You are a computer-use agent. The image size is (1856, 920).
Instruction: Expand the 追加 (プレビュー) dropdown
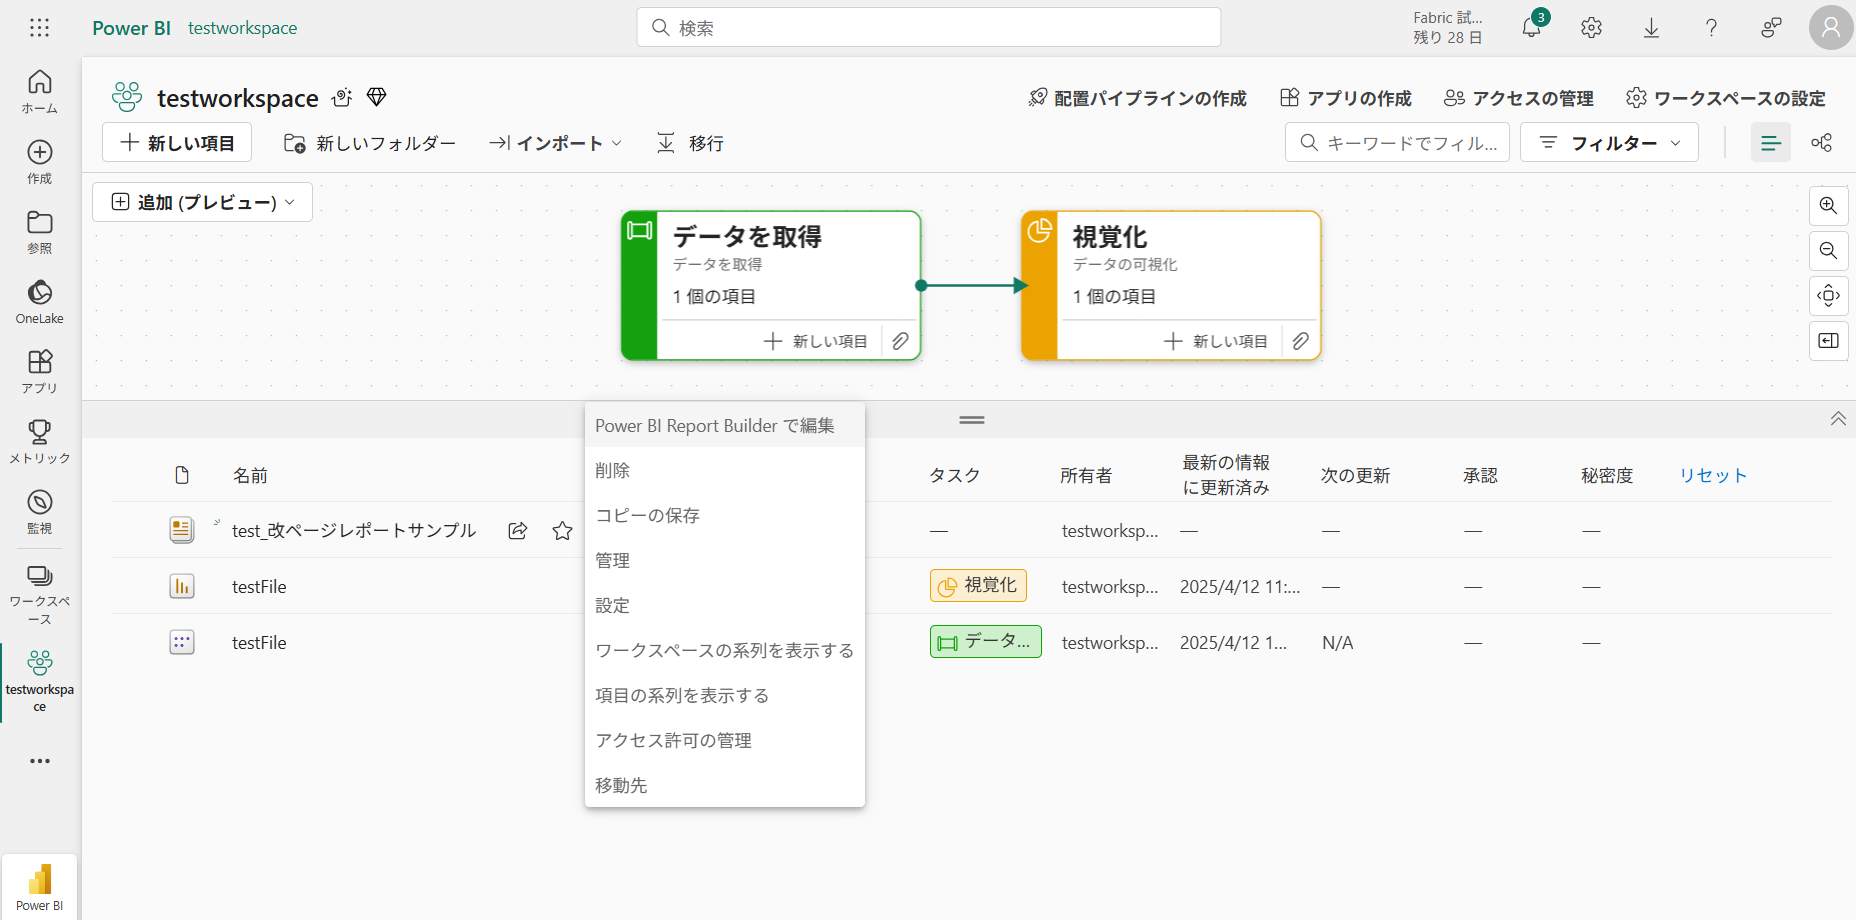[203, 202]
